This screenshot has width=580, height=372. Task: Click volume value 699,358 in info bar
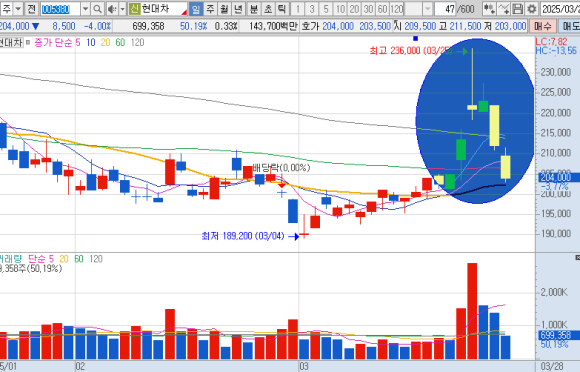pos(148,26)
